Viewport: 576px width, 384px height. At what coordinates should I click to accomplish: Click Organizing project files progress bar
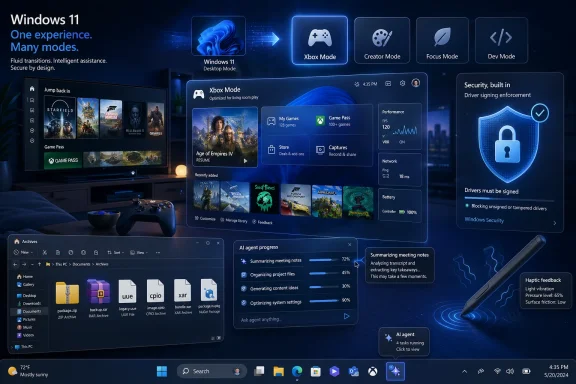click(x=323, y=273)
